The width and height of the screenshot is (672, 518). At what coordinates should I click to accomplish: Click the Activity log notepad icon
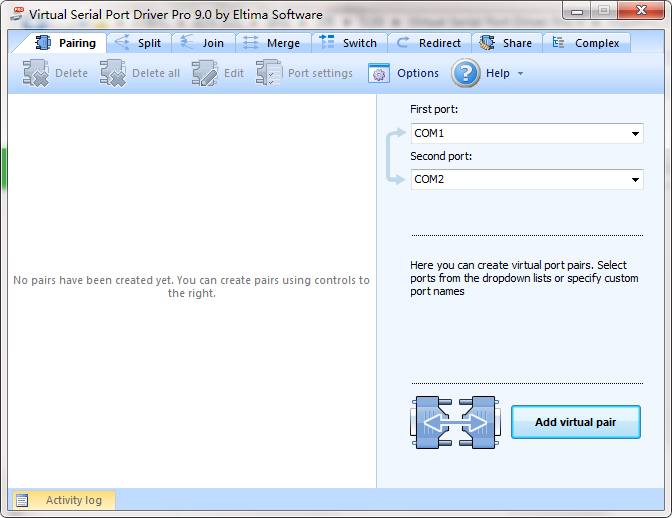point(22,500)
